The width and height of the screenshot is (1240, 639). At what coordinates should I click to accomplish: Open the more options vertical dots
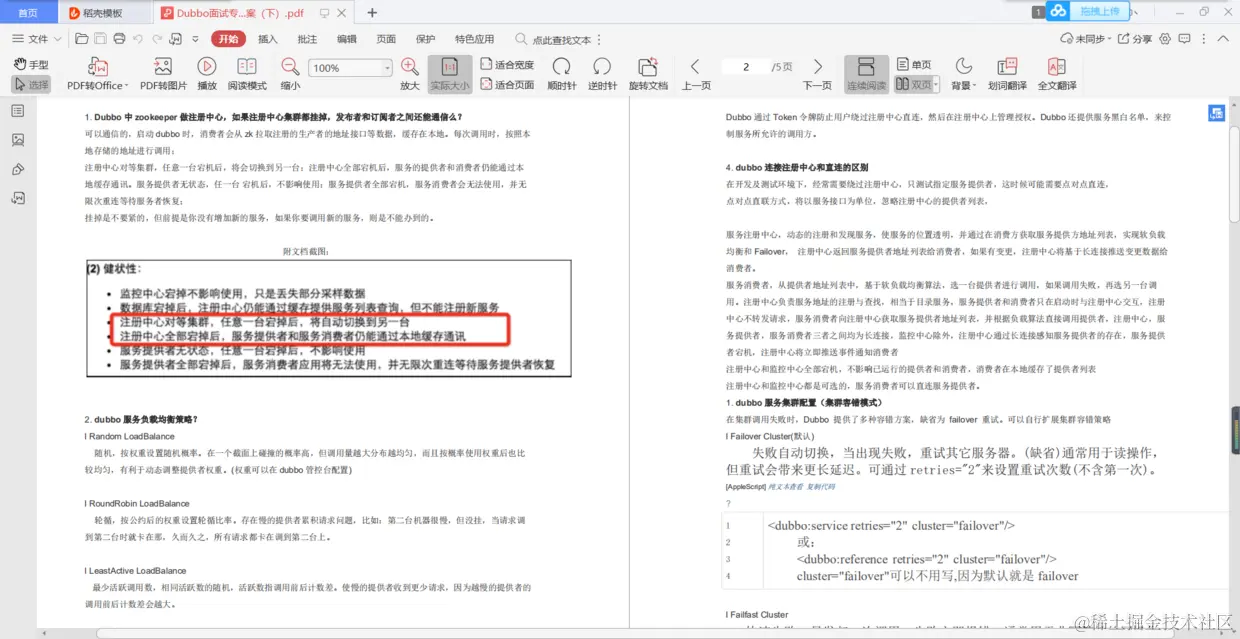click(x=1204, y=39)
